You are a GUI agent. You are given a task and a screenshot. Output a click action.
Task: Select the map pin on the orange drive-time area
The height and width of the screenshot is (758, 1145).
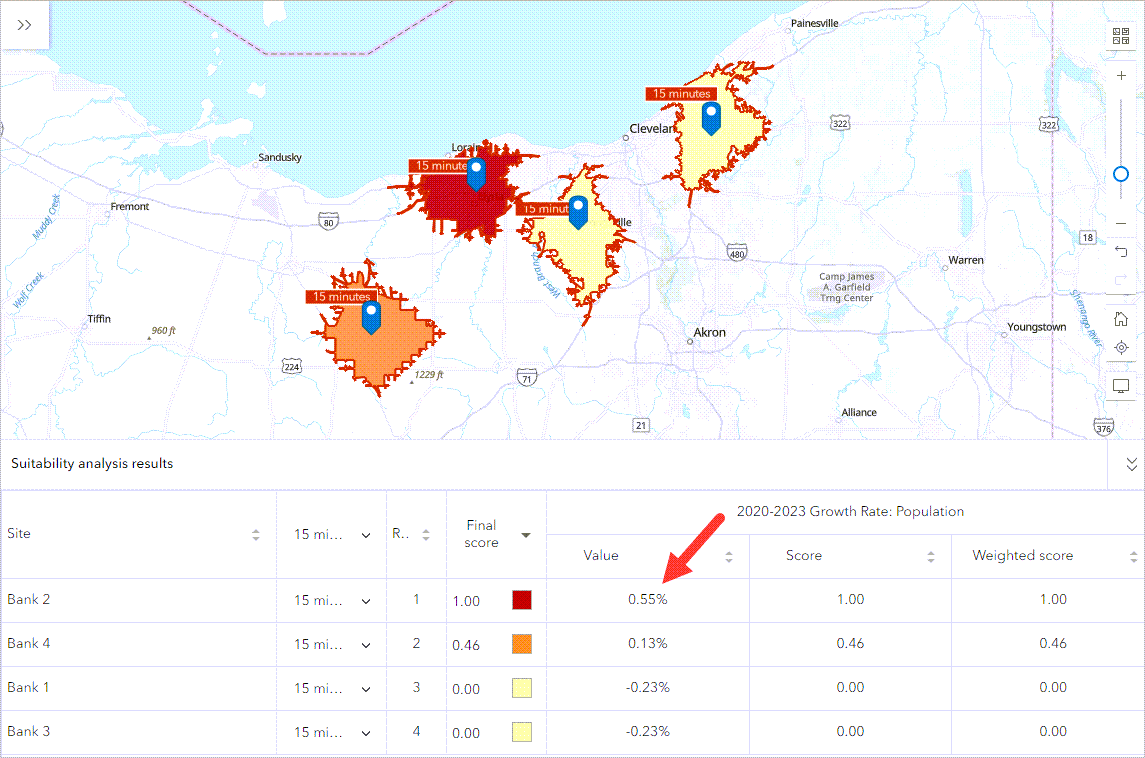click(x=371, y=317)
